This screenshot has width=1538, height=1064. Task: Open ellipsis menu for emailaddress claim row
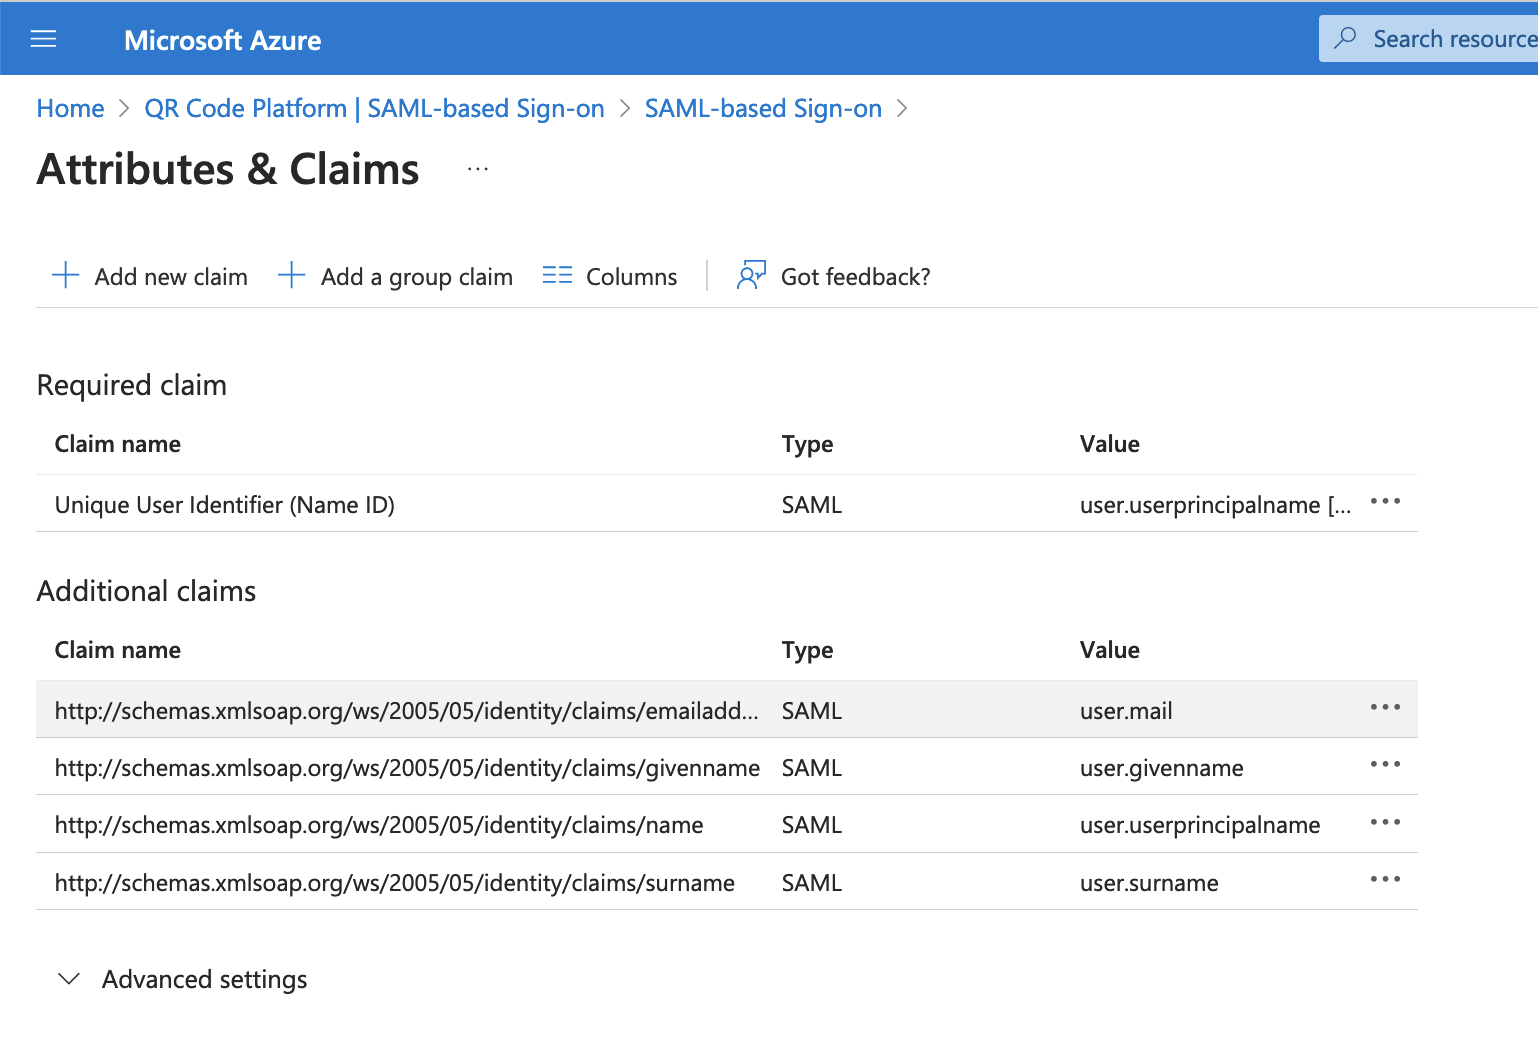(1385, 707)
